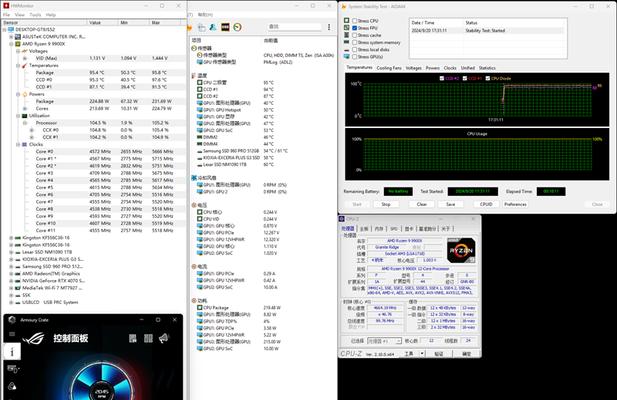Screen dimensions: 617x400
Task: Select the info sidebar icon in Armoury Crate
Action: (x=12, y=351)
